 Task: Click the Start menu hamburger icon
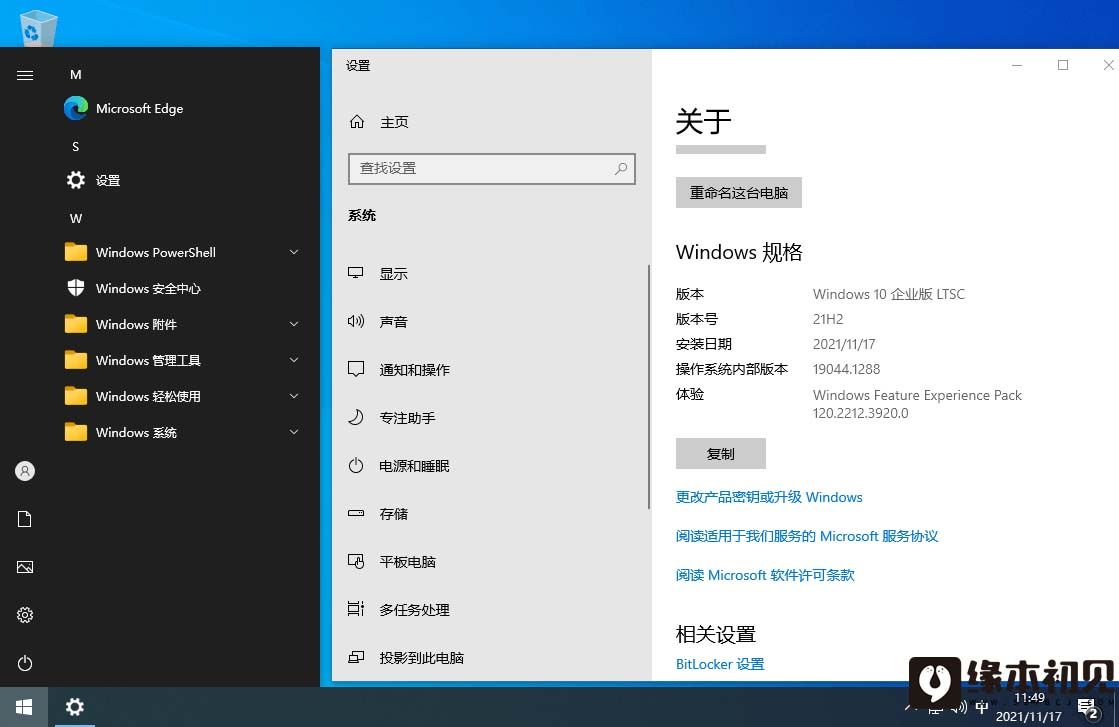(25, 75)
